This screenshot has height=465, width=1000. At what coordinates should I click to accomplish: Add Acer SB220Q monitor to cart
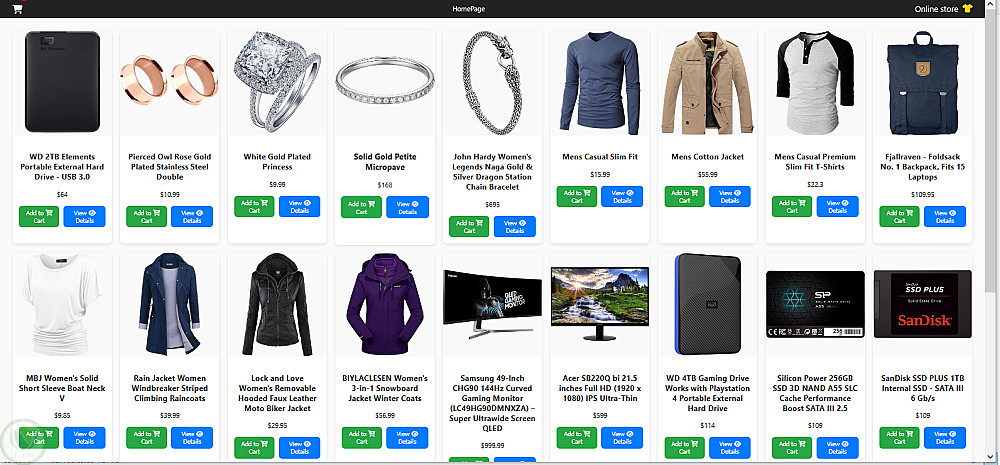point(577,438)
